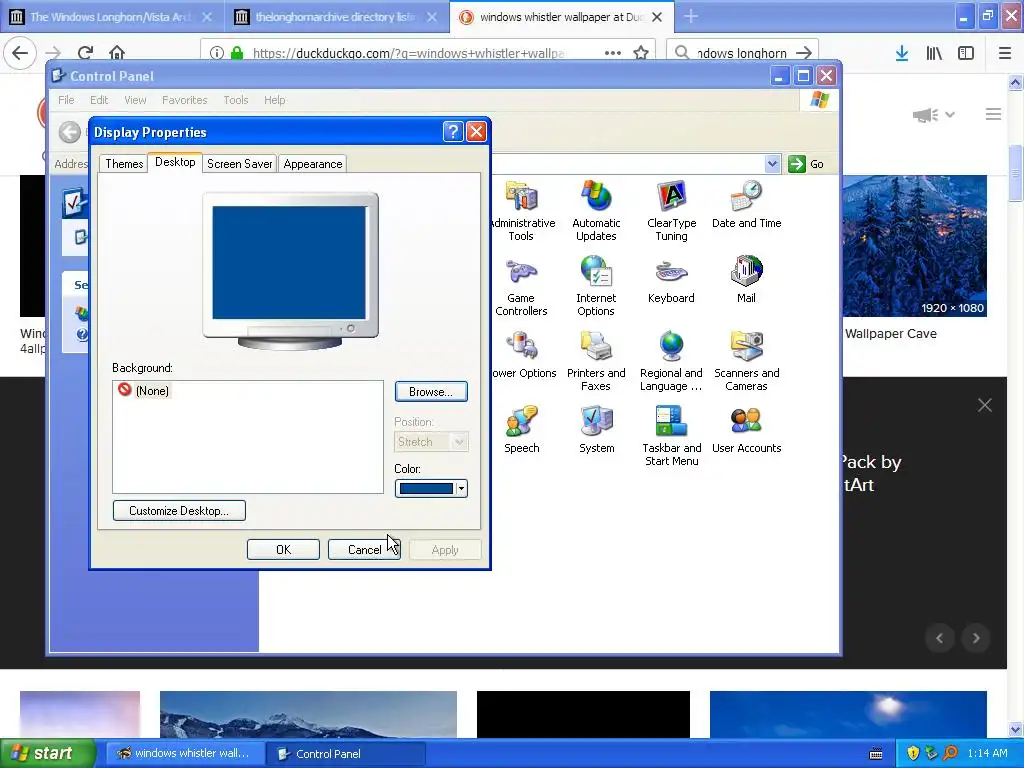
Task: Open ClearType Tuning icon
Action: pos(671,211)
